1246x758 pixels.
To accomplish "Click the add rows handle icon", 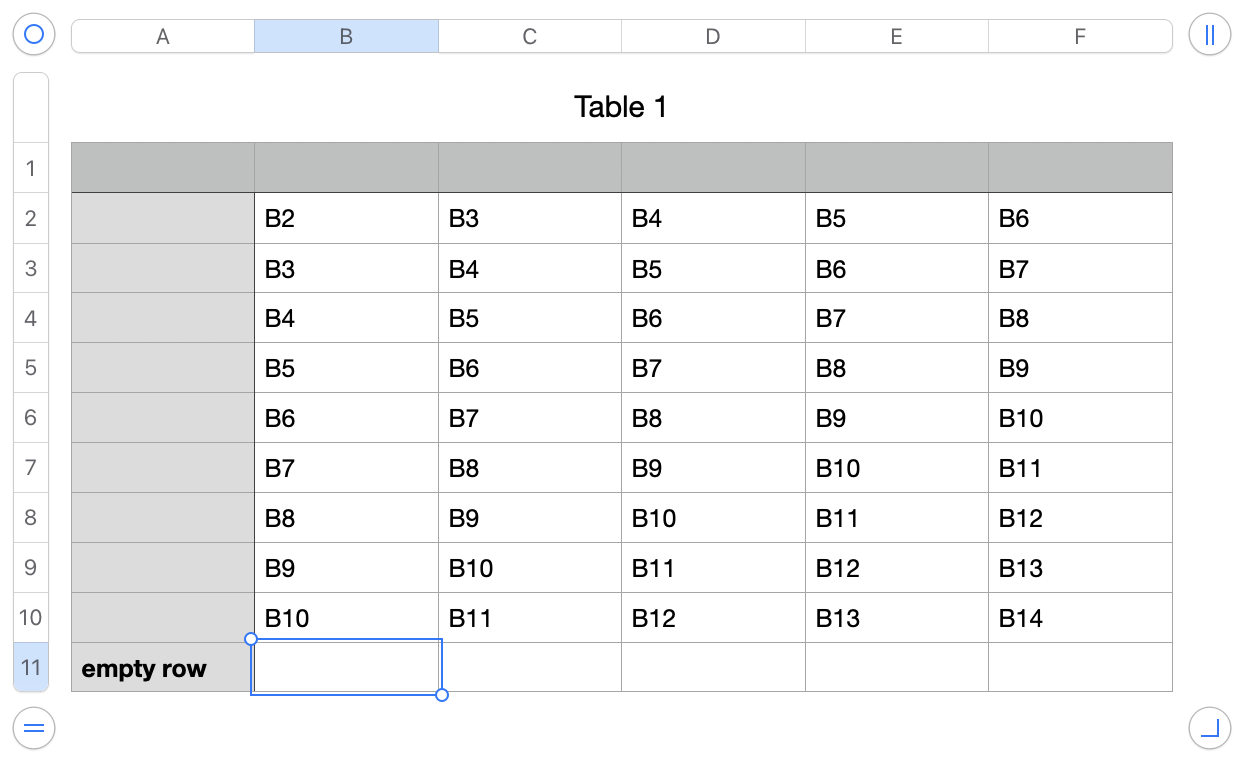I will point(34,728).
